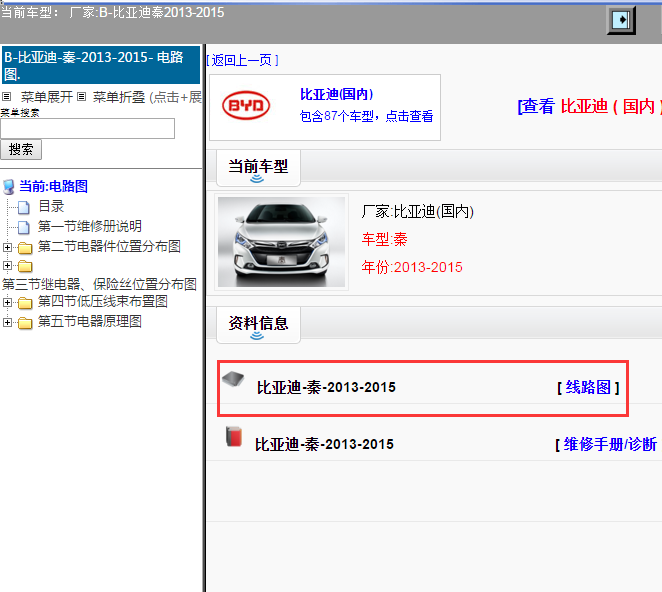This screenshot has width=662, height=592.
Task: Click the document icon next to 目录
Action: tap(24, 207)
